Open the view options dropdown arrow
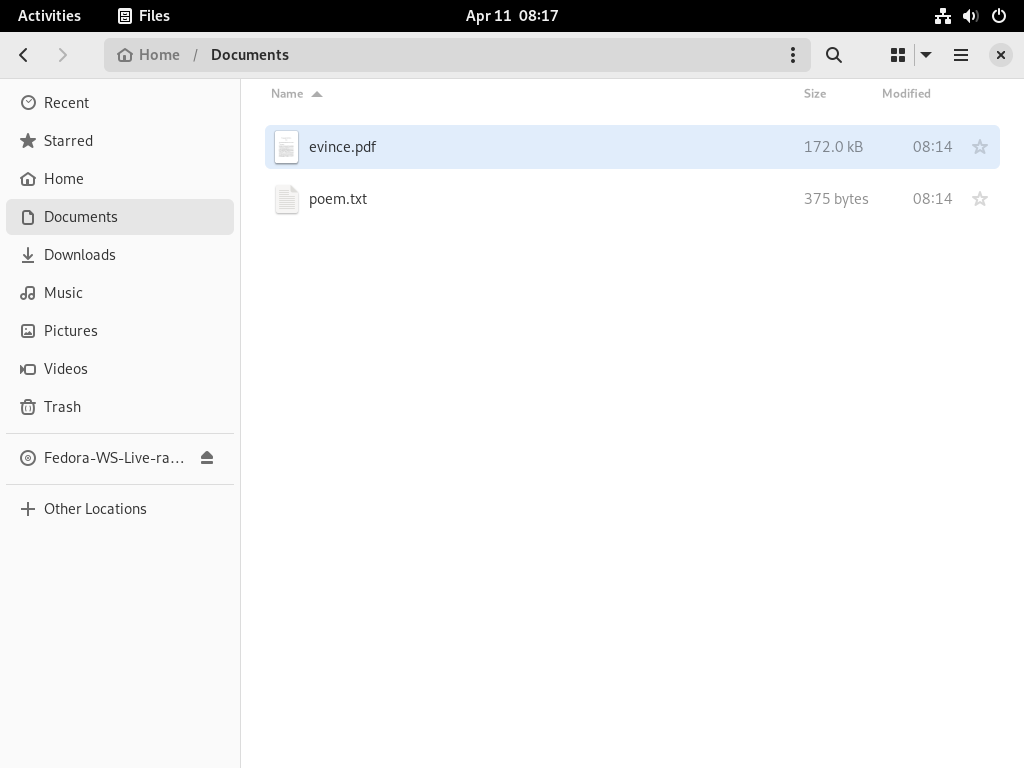Viewport: 1024px width, 768px height. click(x=926, y=55)
